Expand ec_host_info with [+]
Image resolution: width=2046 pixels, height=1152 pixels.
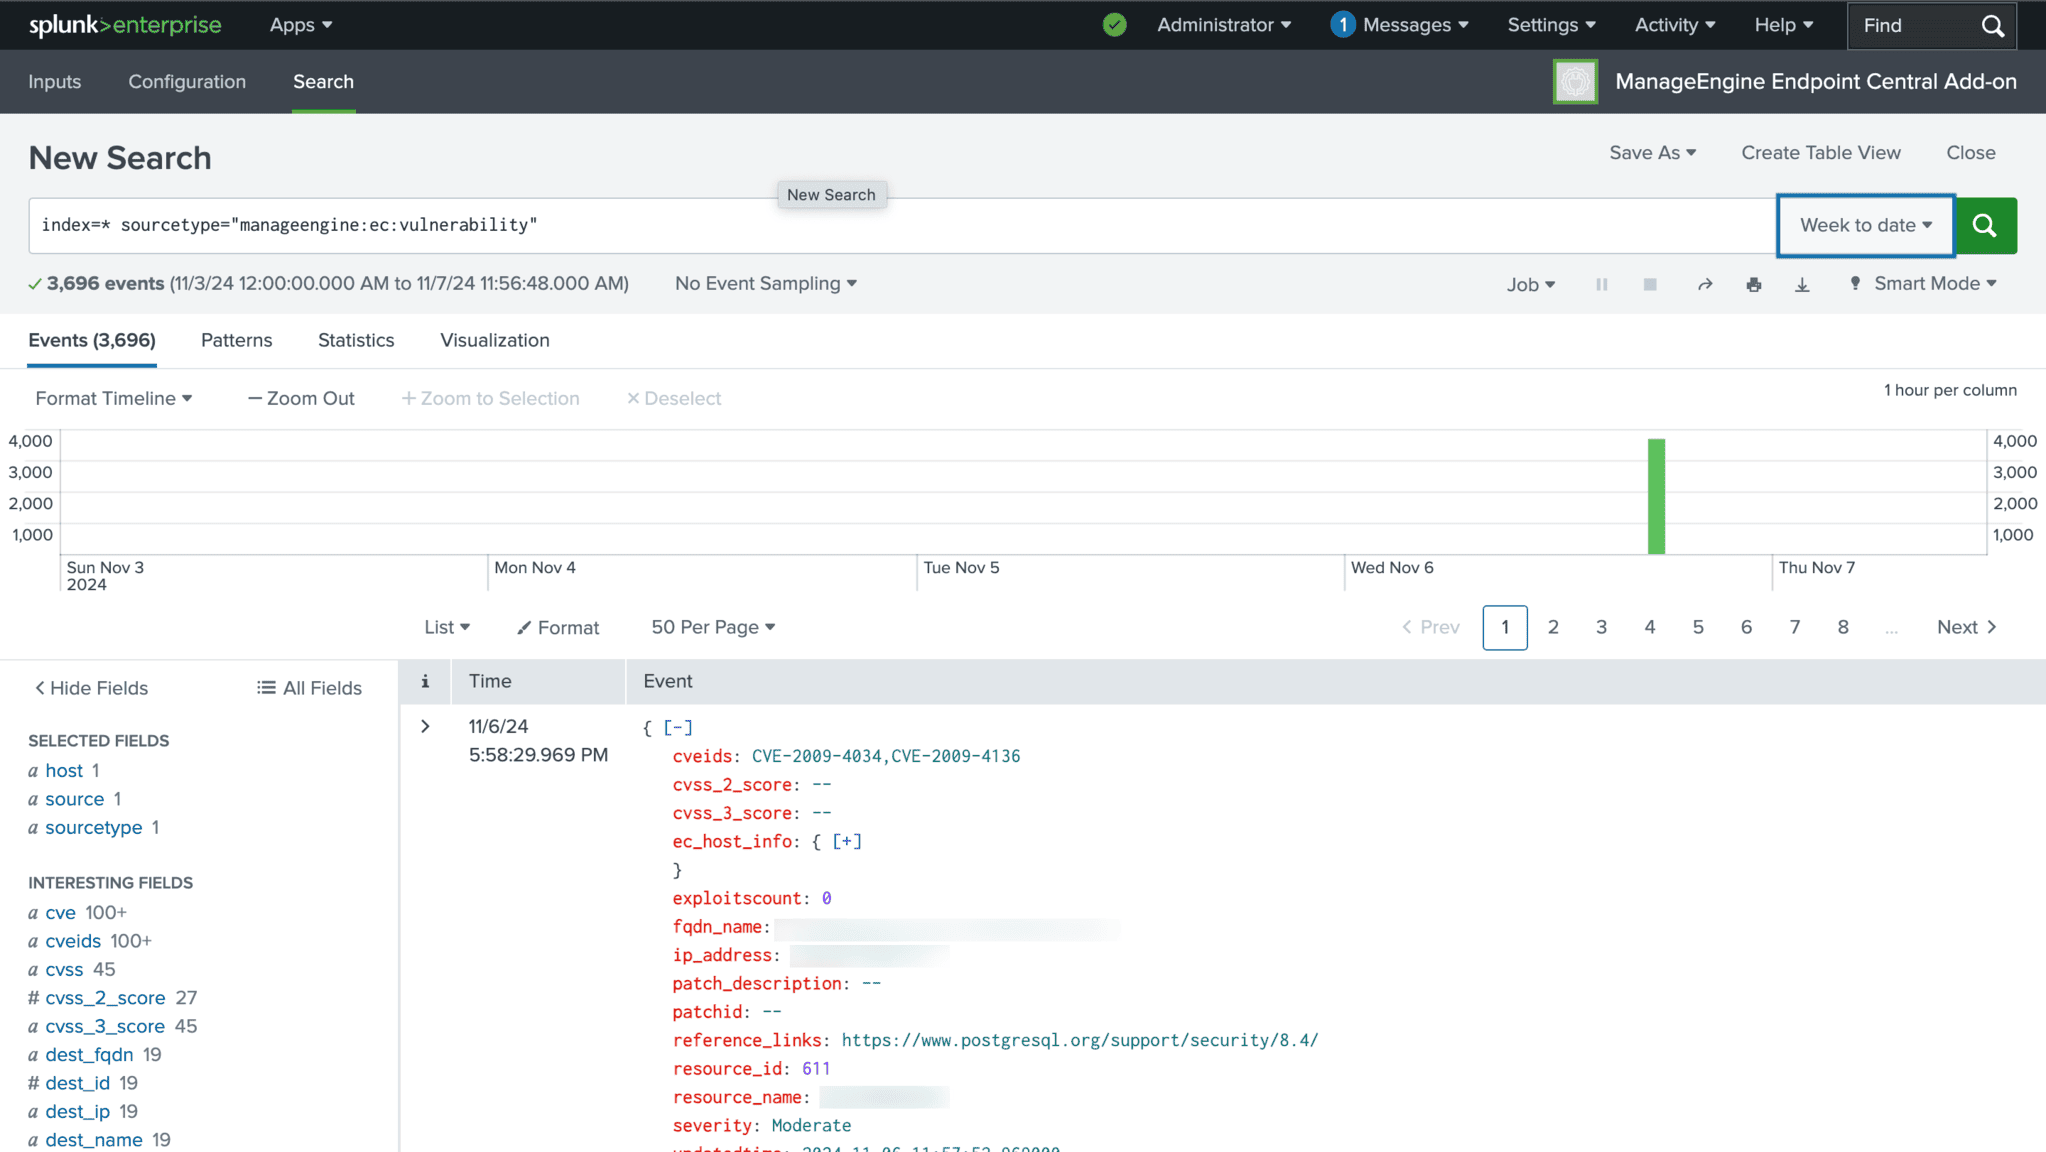coord(846,841)
